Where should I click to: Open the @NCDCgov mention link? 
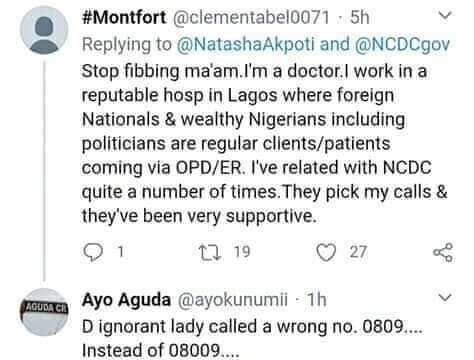402,44
